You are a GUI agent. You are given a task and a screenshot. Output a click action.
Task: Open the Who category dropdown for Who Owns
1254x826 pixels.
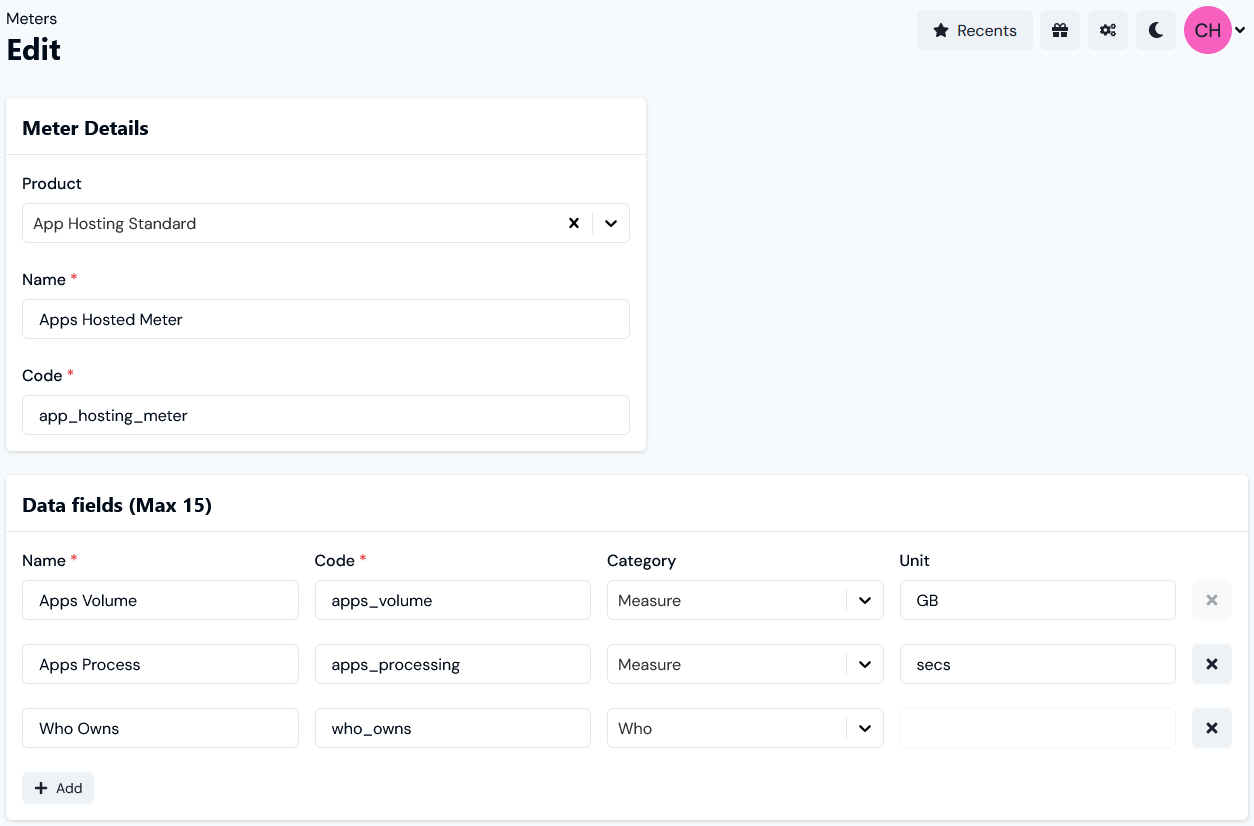tap(865, 728)
